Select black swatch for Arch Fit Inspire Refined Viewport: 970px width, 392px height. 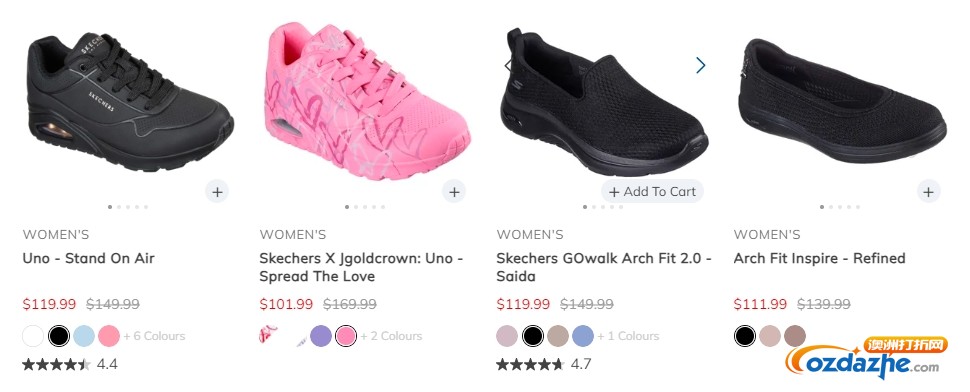[745, 336]
